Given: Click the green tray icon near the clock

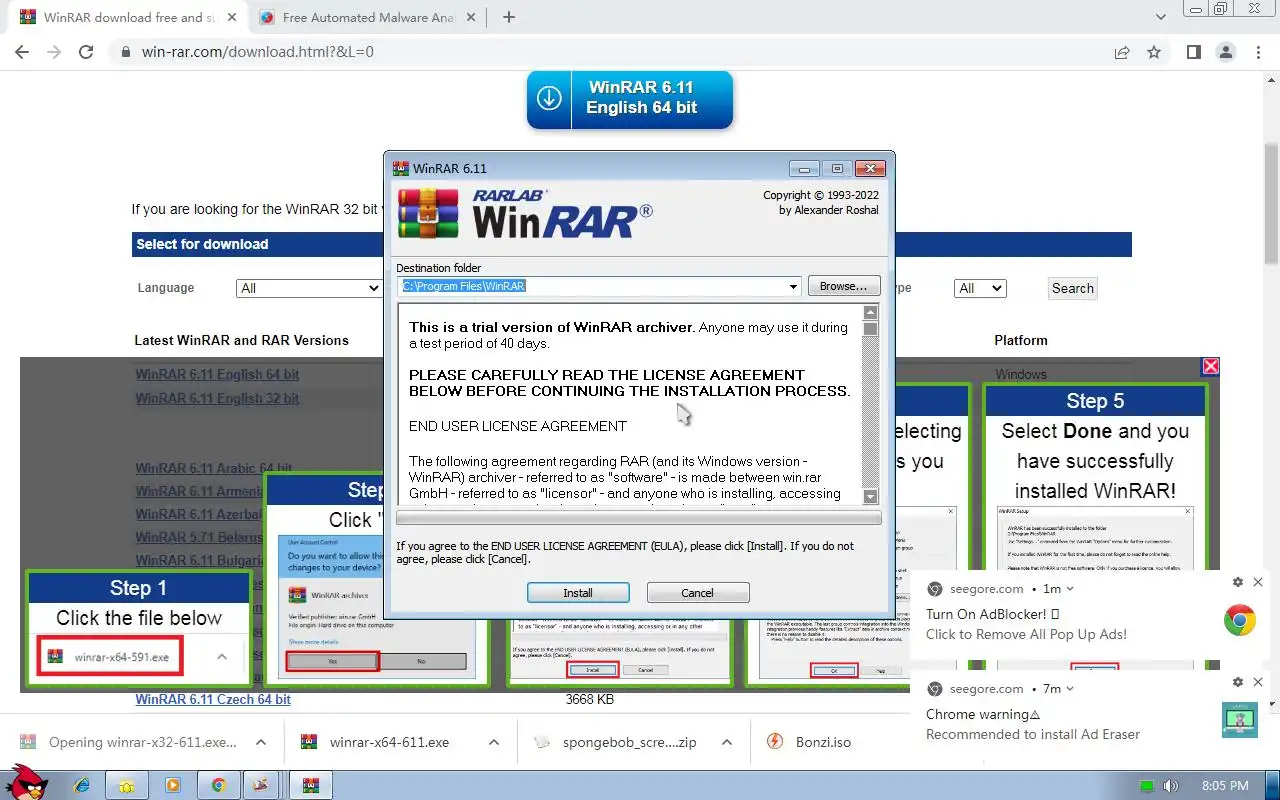Looking at the screenshot, I should tap(1148, 786).
